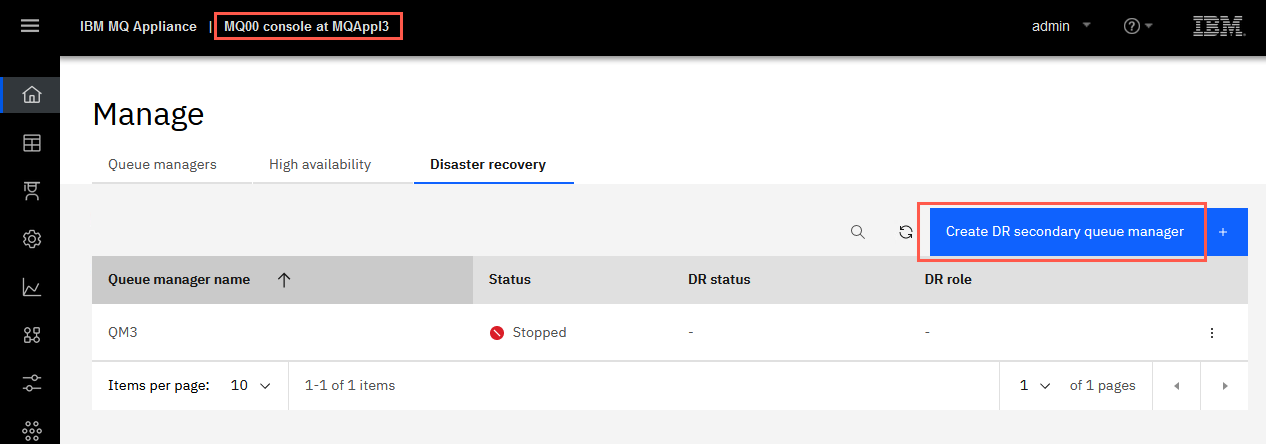Screen dimensions: 1266x444
Task: Open the QM3 row overflow menu
Action: click(1212, 332)
